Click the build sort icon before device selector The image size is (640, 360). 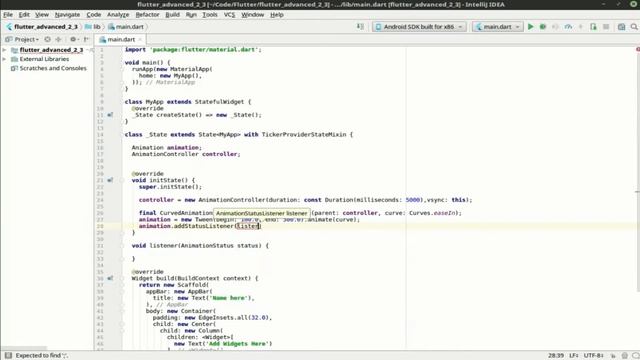(x=360, y=27)
